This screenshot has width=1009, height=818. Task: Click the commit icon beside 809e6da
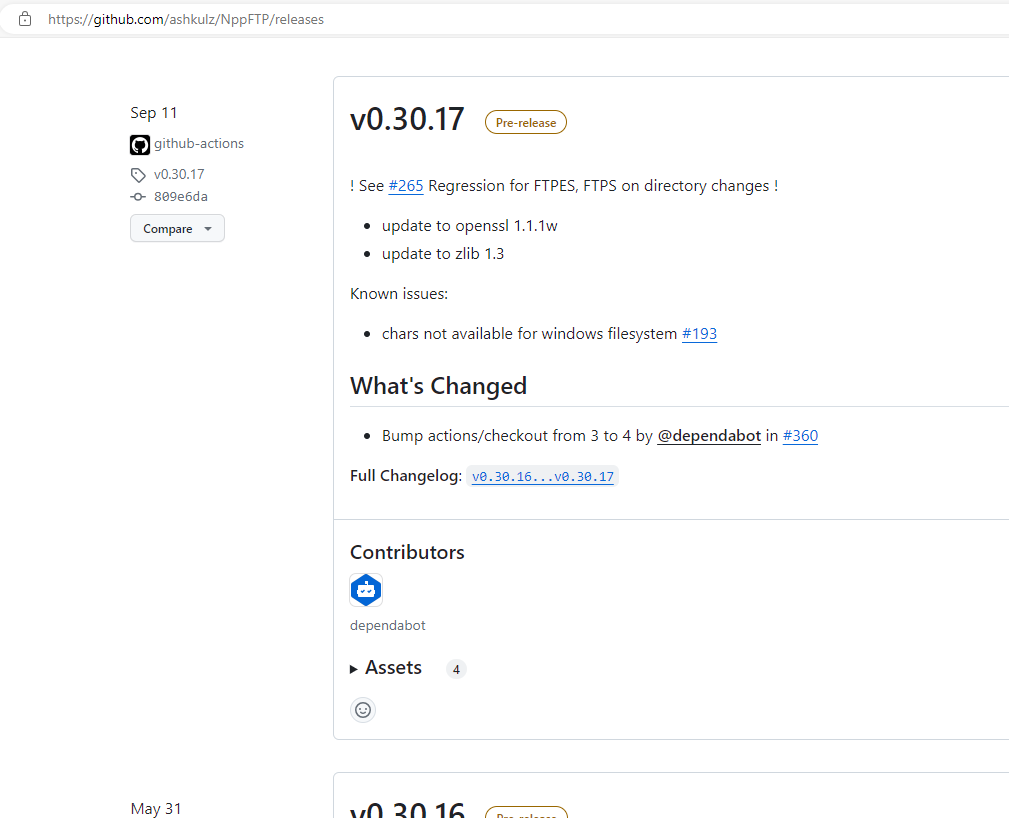[x=138, y=197]
